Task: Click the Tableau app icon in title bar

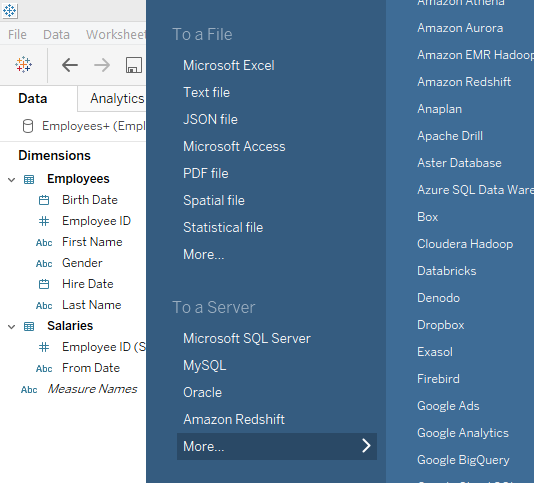Action: pos(10,11)
